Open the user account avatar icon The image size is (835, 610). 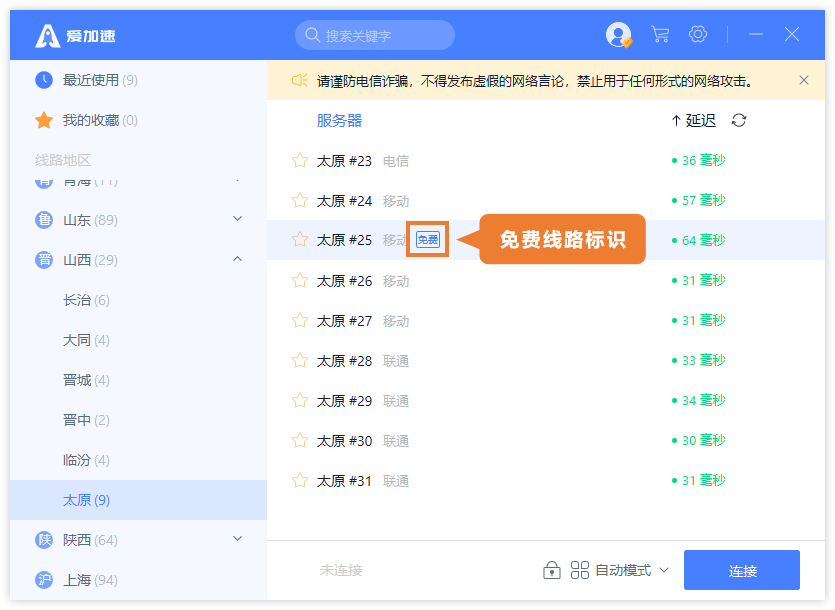click(x=617, y=34)
